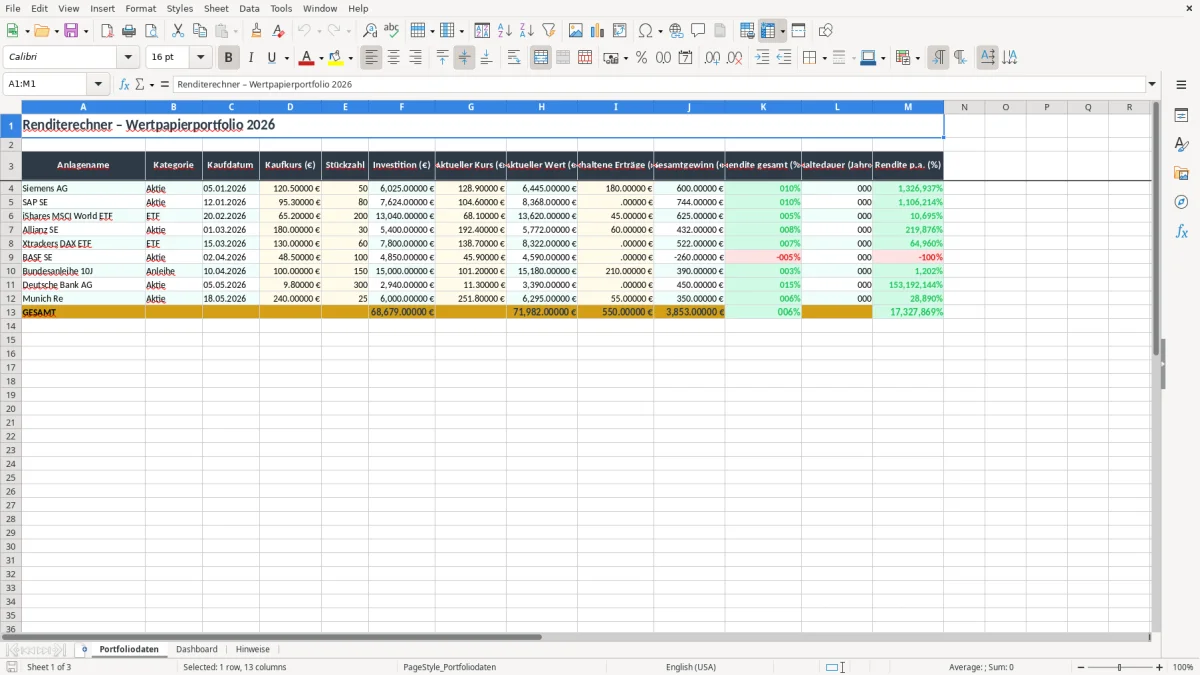The image size is (1200, 675).
Task: Run the spelling check icon
Action: pyautogui.click(x=392, y=31)
